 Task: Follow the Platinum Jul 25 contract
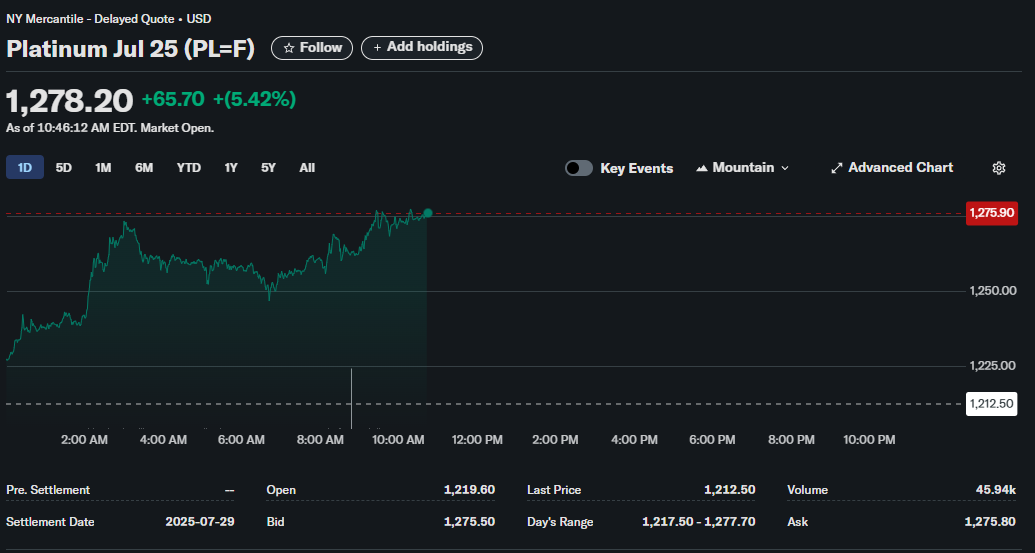[312, 48]
